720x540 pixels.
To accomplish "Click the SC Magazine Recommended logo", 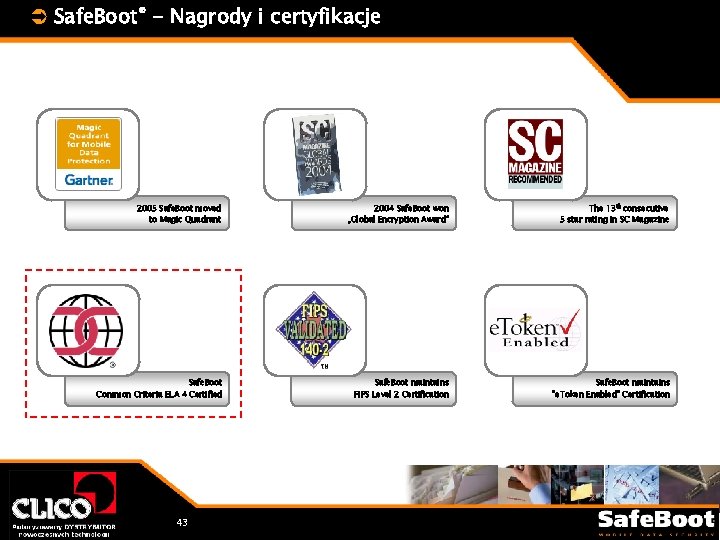I will 535,153.
